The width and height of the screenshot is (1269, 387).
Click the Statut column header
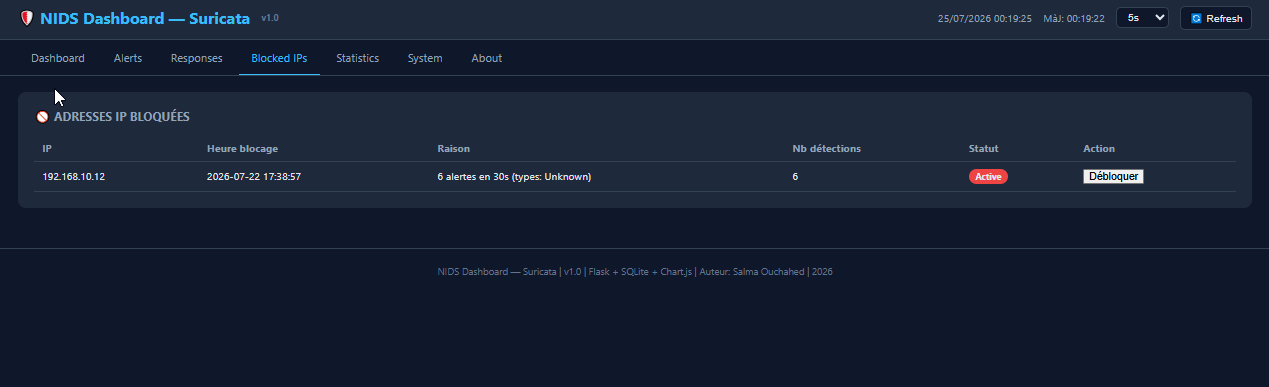pyautogui.click(x=984, y=149)
